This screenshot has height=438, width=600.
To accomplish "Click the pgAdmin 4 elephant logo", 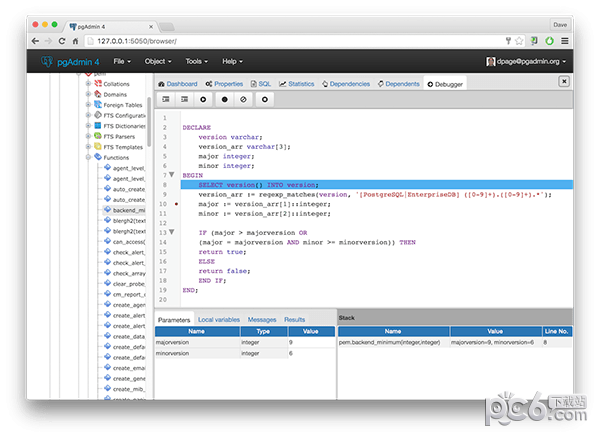I will 47,61.
